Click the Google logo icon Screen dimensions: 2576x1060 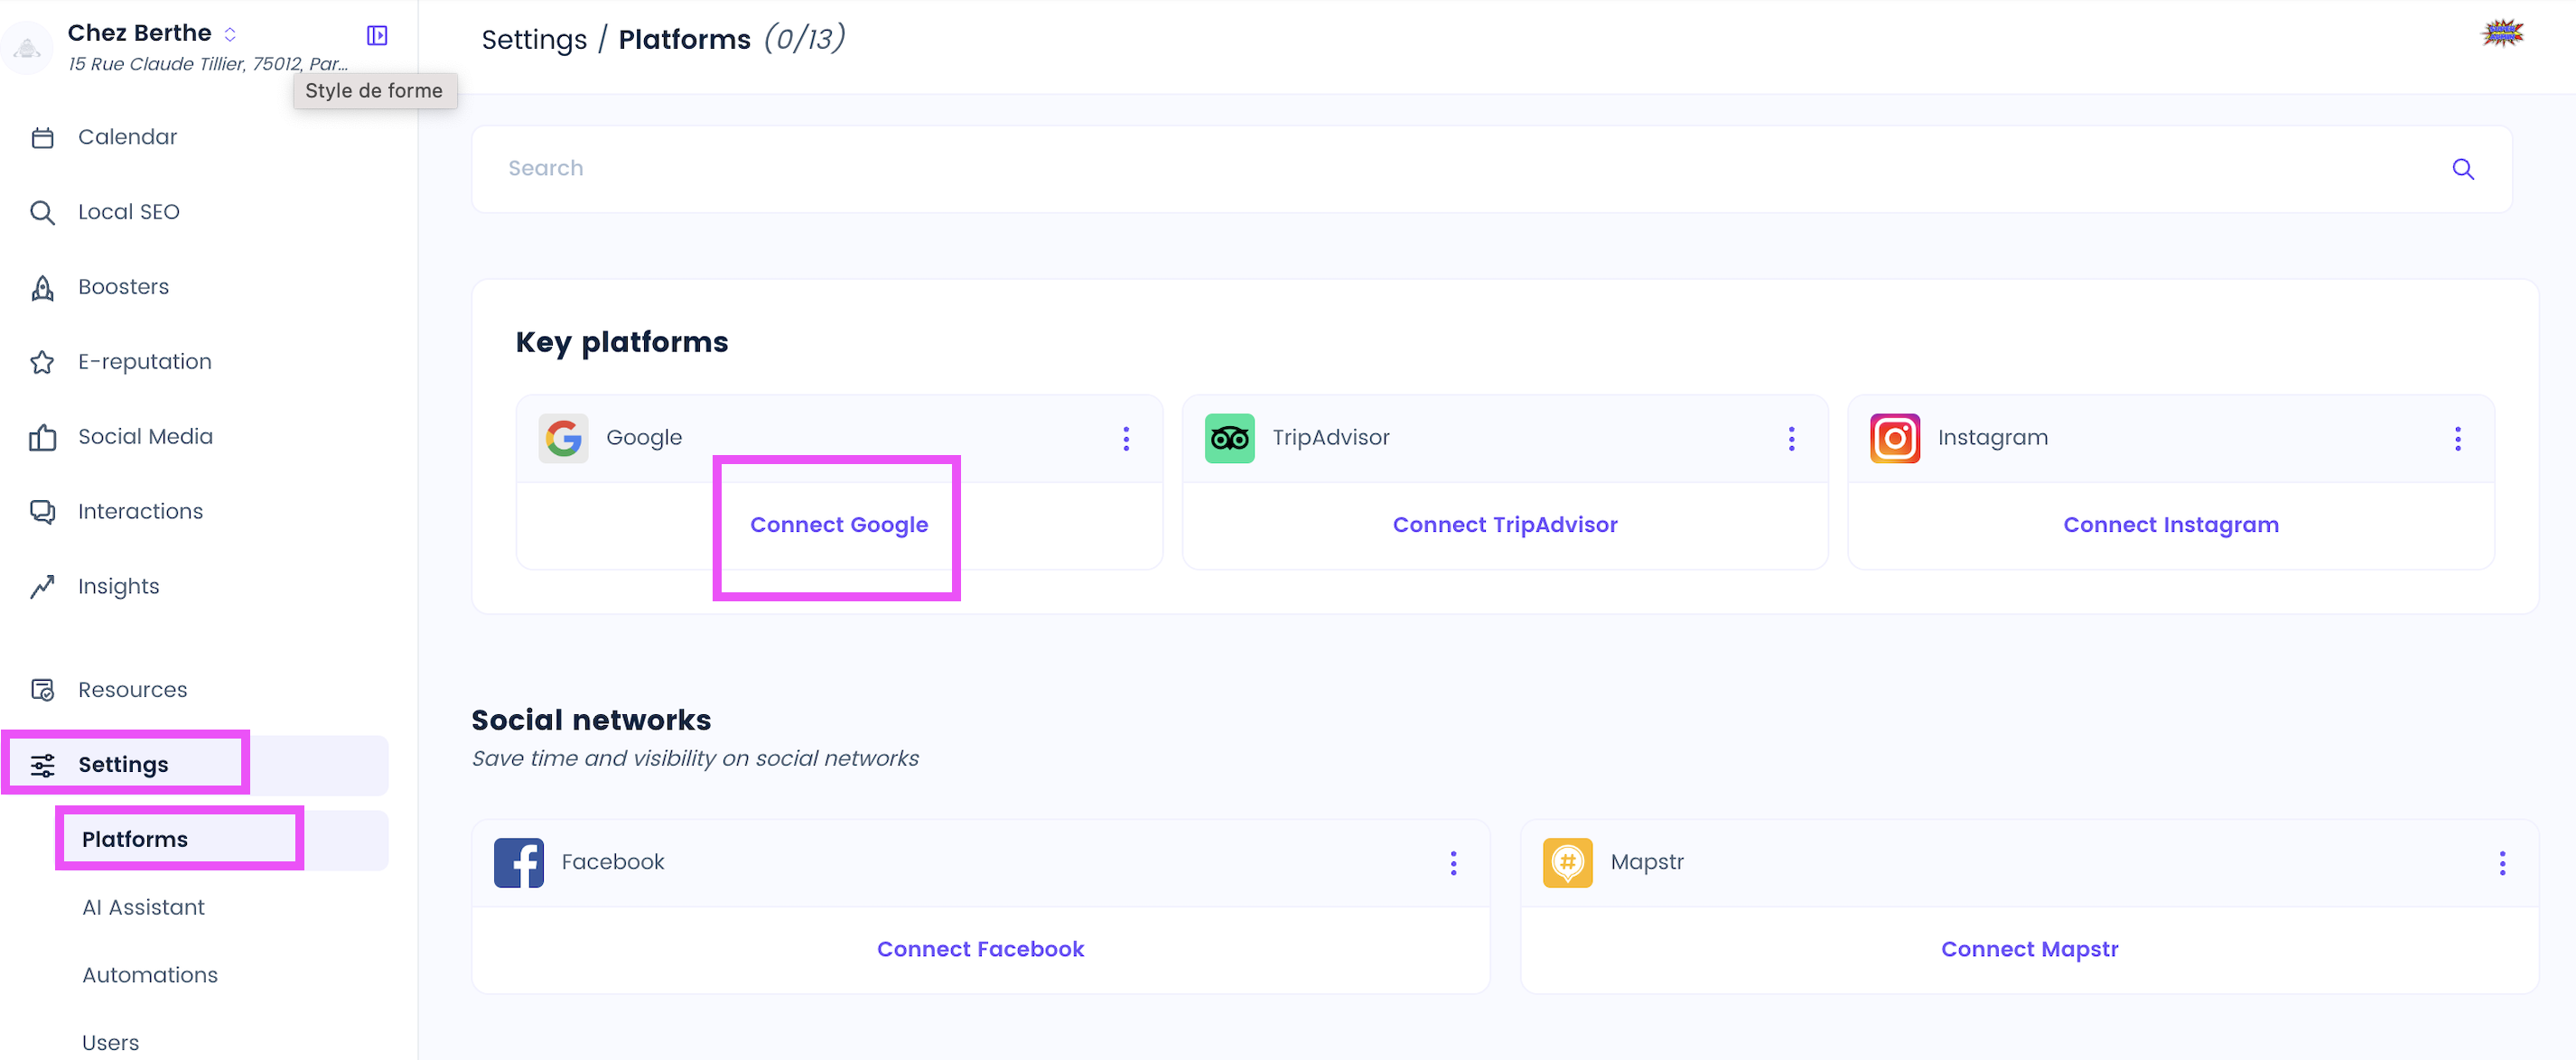click(563, 438)
